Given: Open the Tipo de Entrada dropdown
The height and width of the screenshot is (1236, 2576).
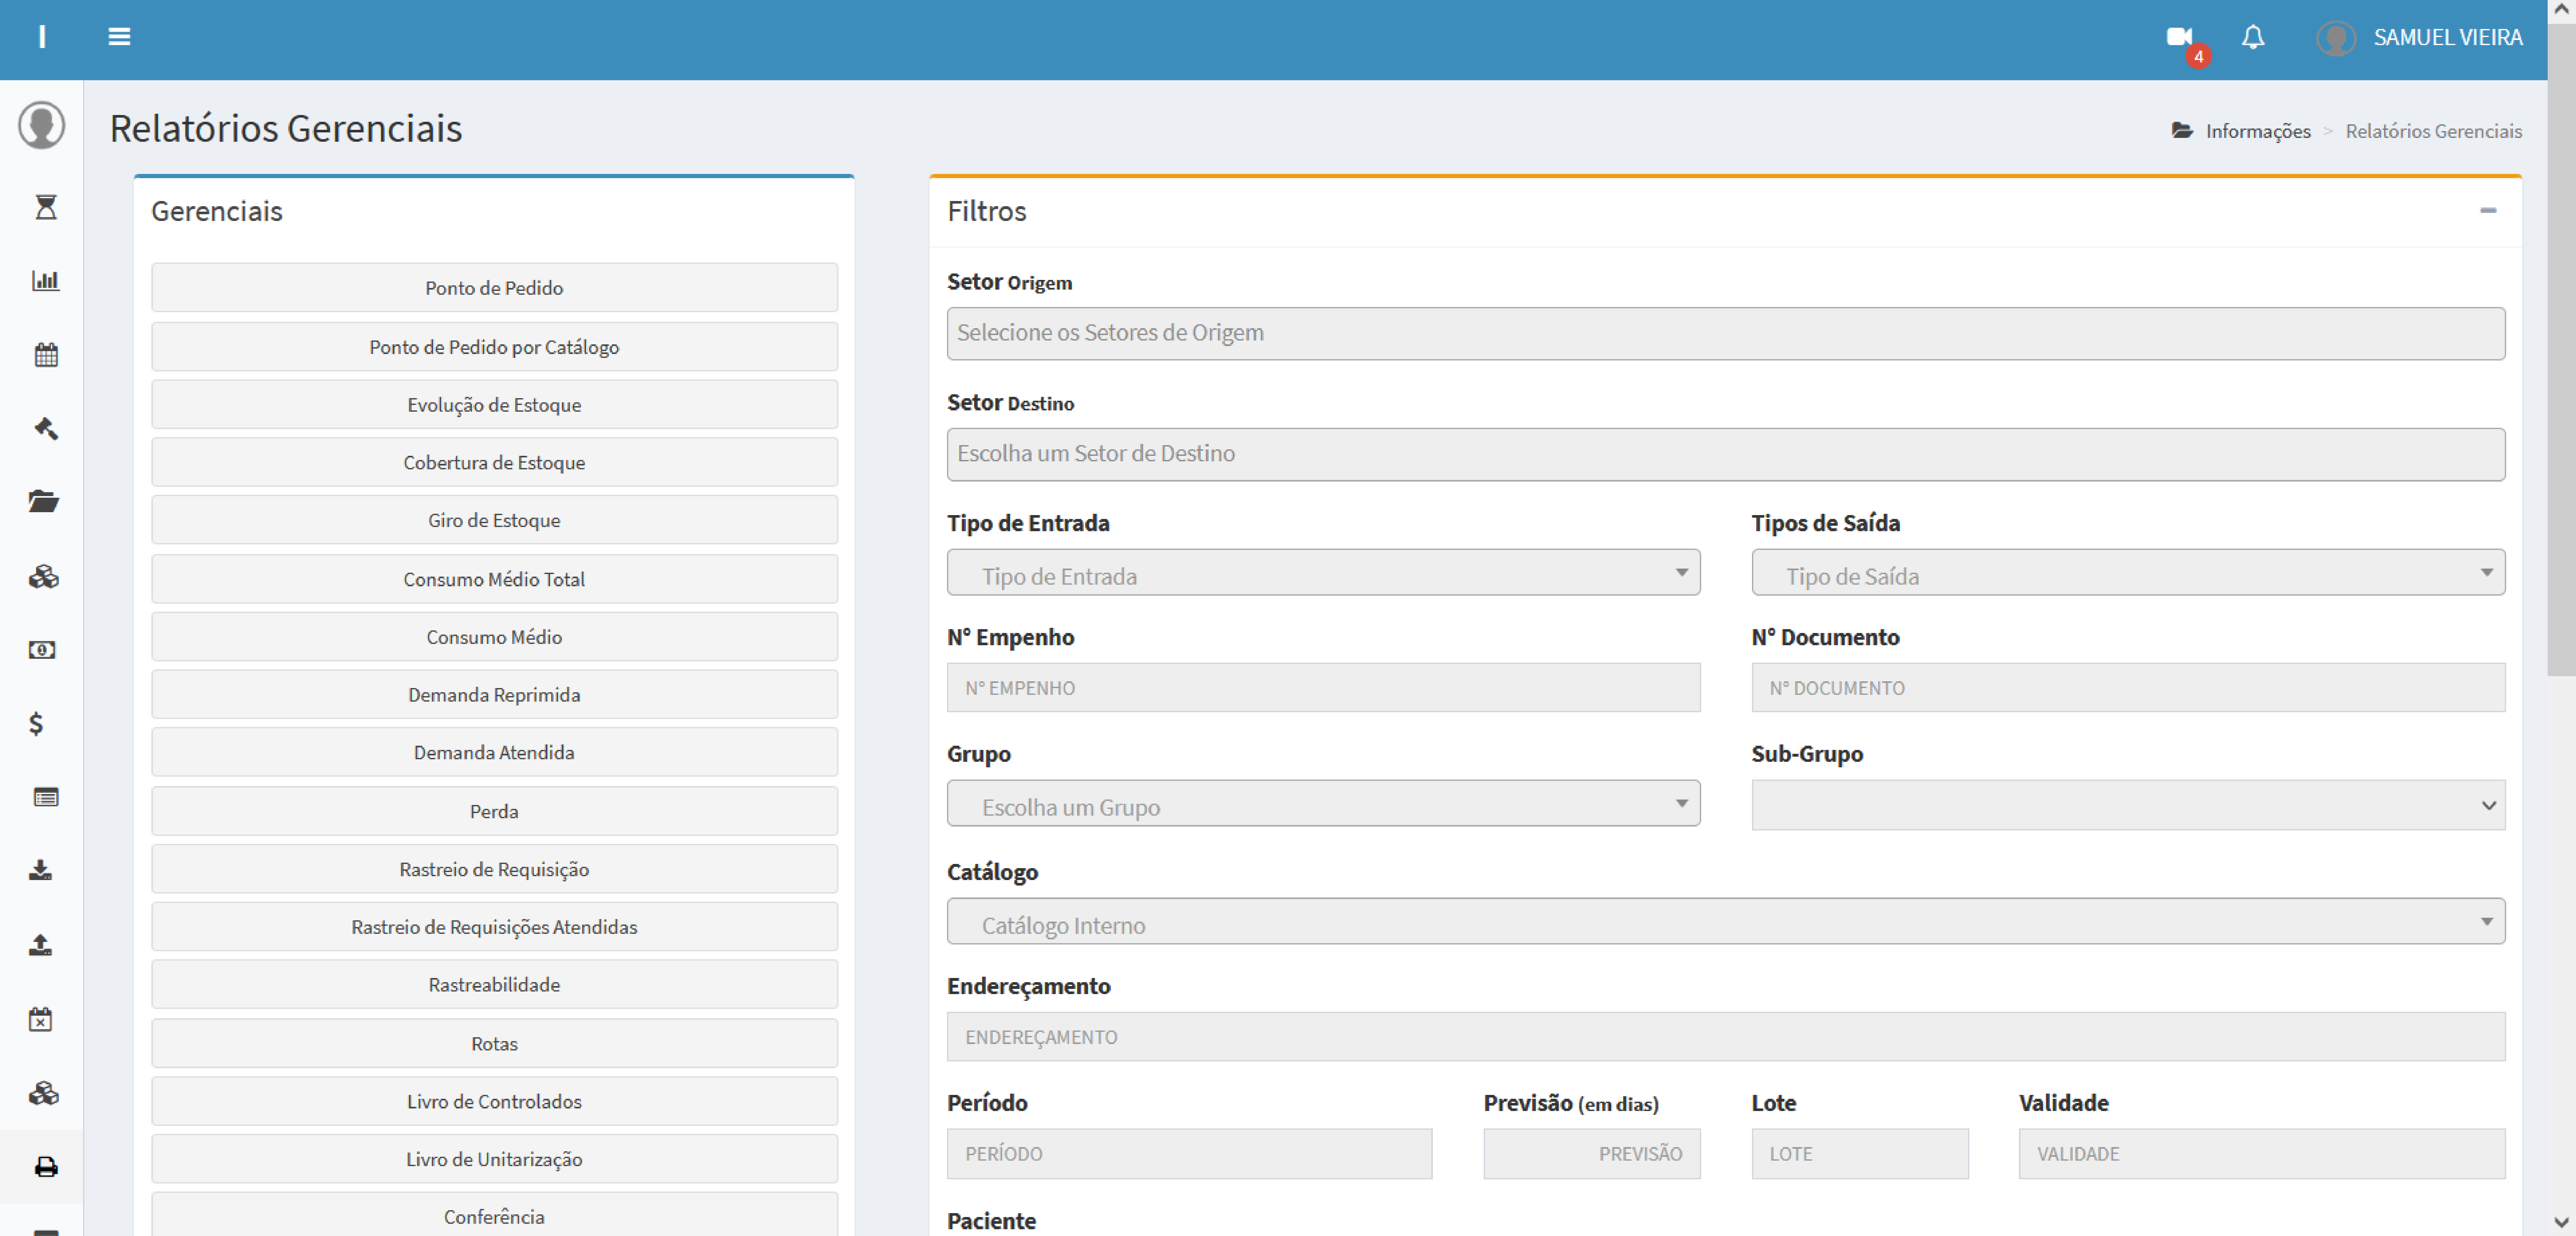Looking at the screenshot, I should point(1323,572).
